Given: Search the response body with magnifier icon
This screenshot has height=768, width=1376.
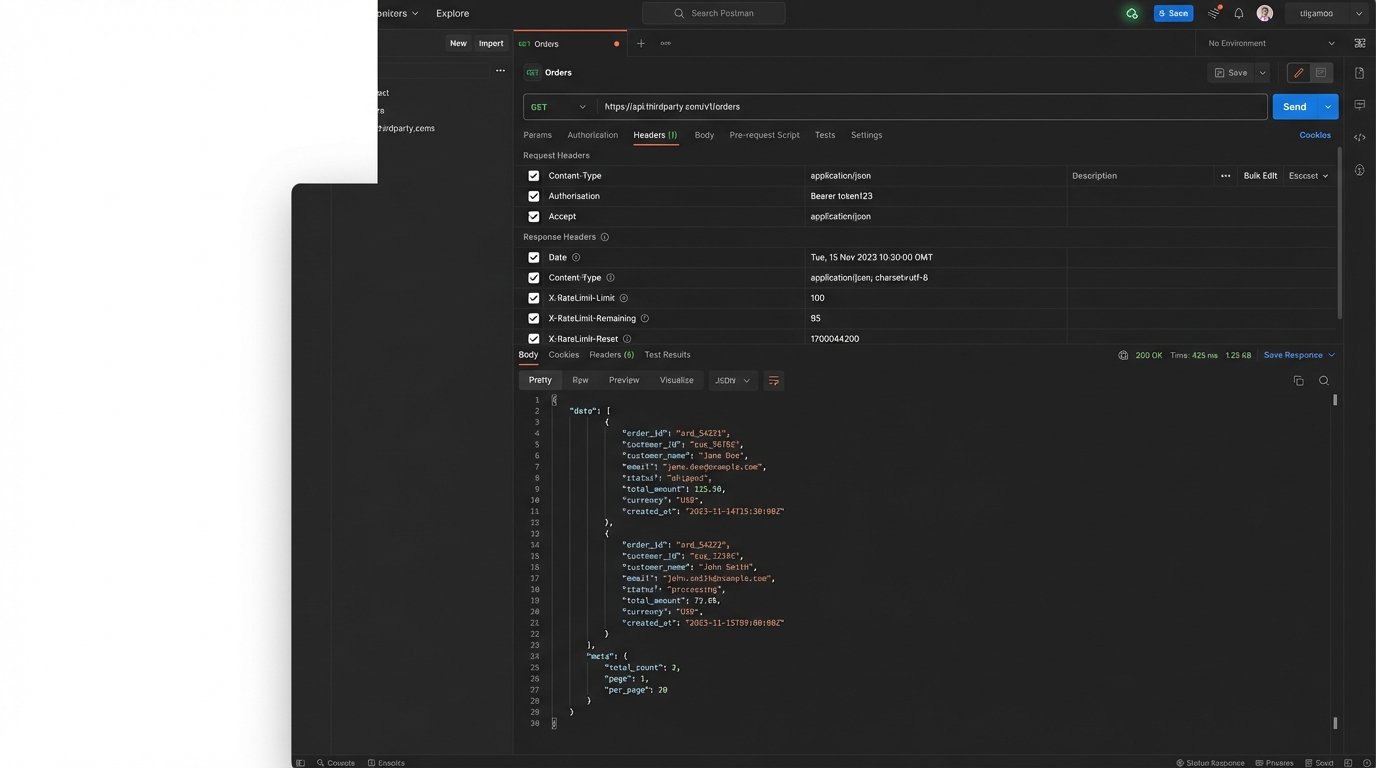Looking at the screenshot, I should tap(1324, 381).
